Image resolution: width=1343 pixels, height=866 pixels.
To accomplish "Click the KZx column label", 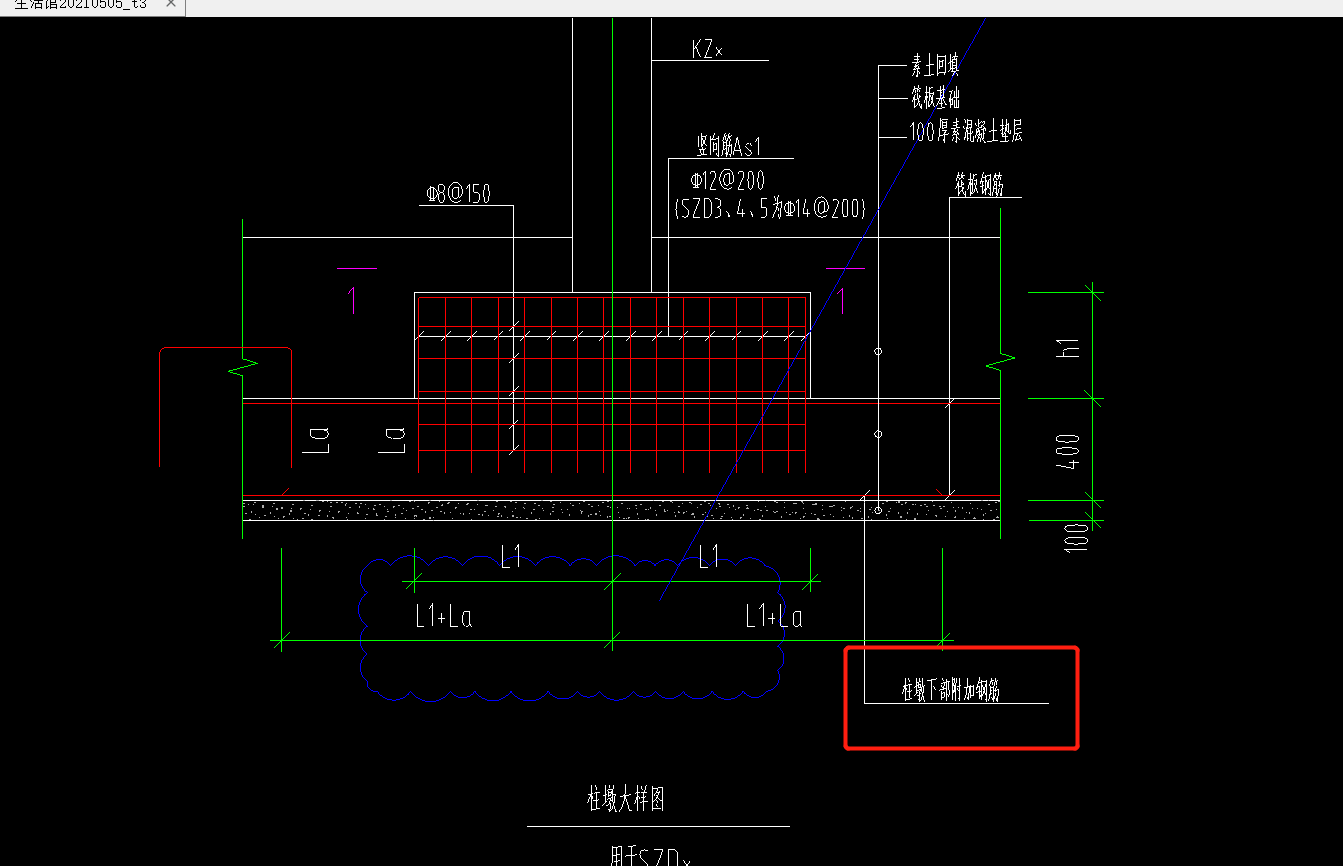I will 706,49.
